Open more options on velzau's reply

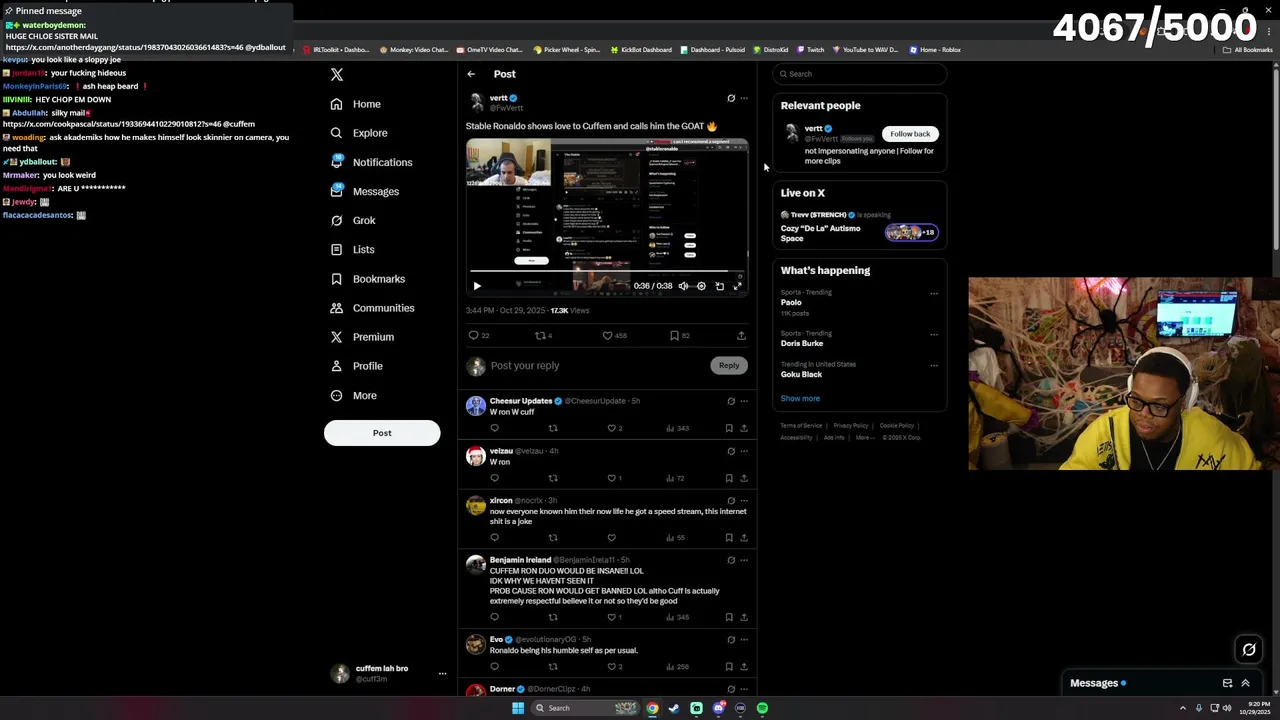coord(744,451)
